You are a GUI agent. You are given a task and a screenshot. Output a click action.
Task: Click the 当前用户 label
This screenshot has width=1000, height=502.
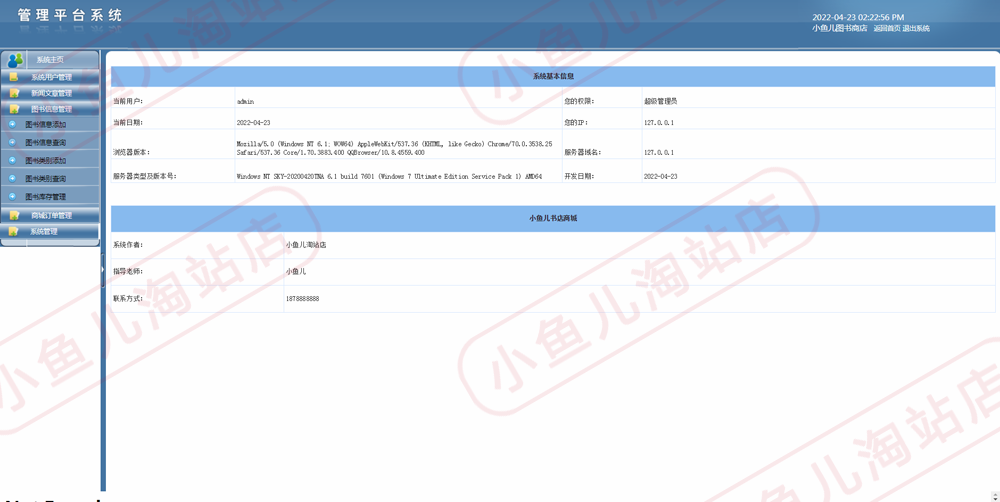click(x=128, y=101)
